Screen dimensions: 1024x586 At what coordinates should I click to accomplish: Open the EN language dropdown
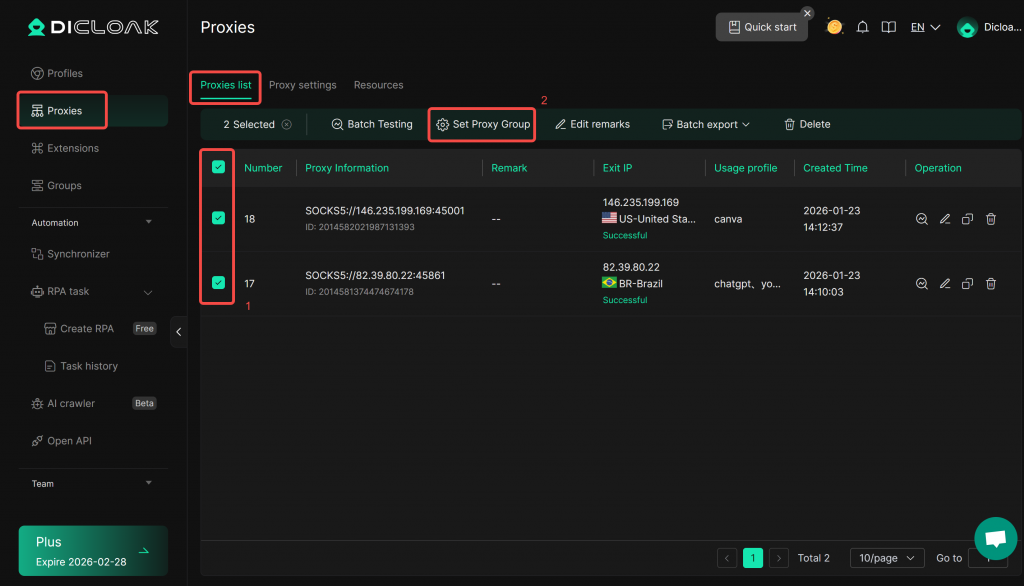(x=925, y=27)
